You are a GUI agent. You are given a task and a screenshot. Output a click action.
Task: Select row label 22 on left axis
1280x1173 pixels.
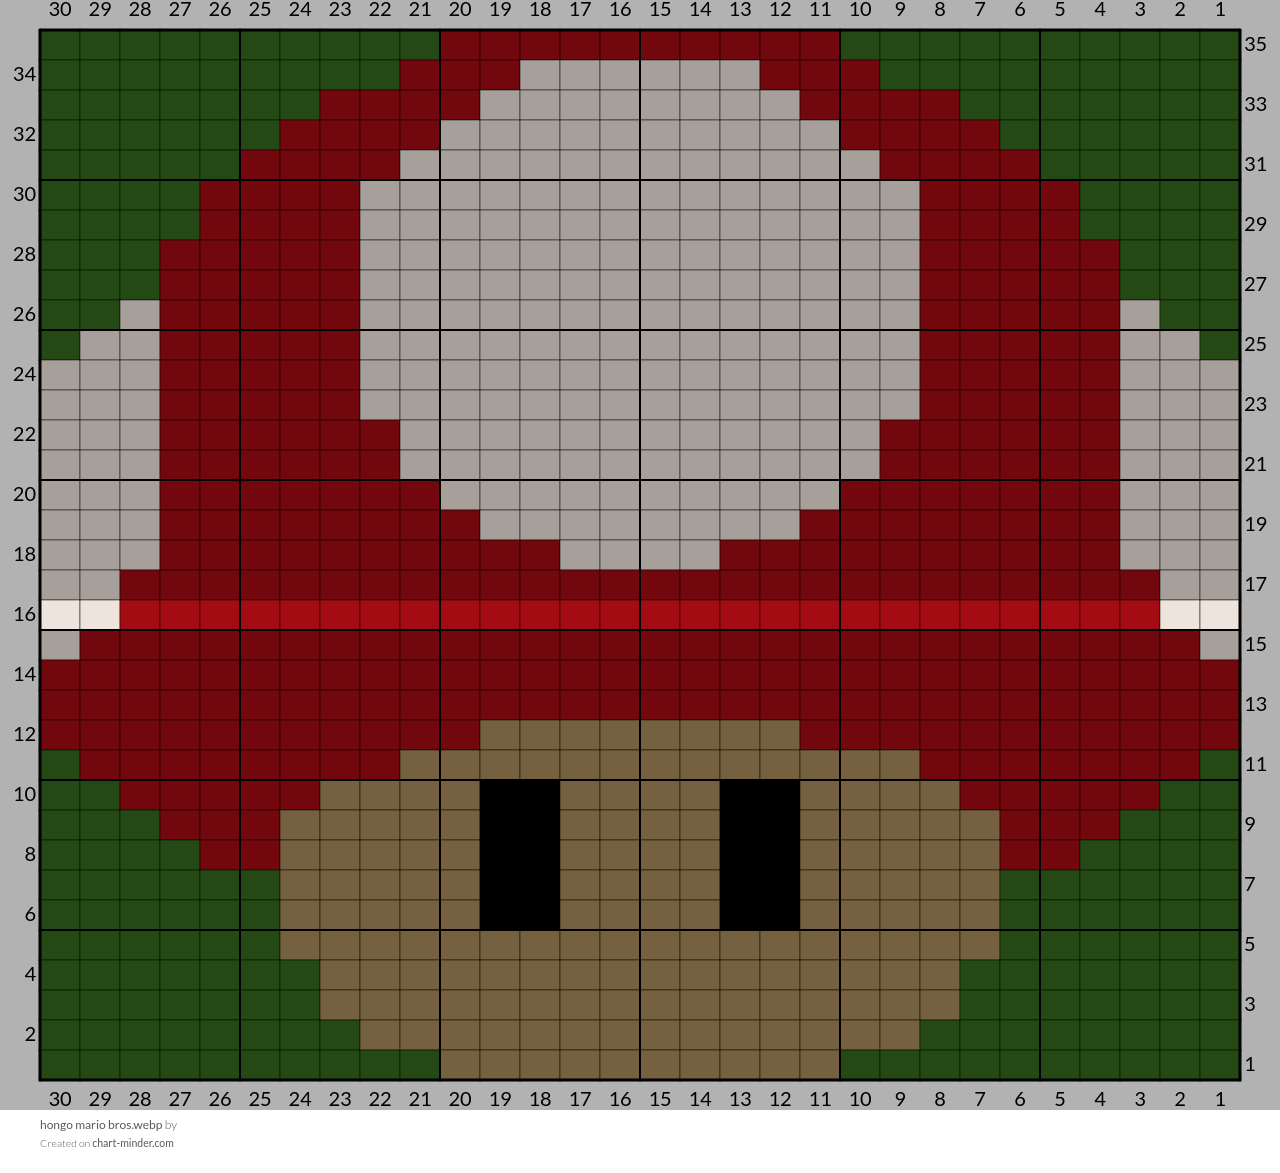pos(25,434)
